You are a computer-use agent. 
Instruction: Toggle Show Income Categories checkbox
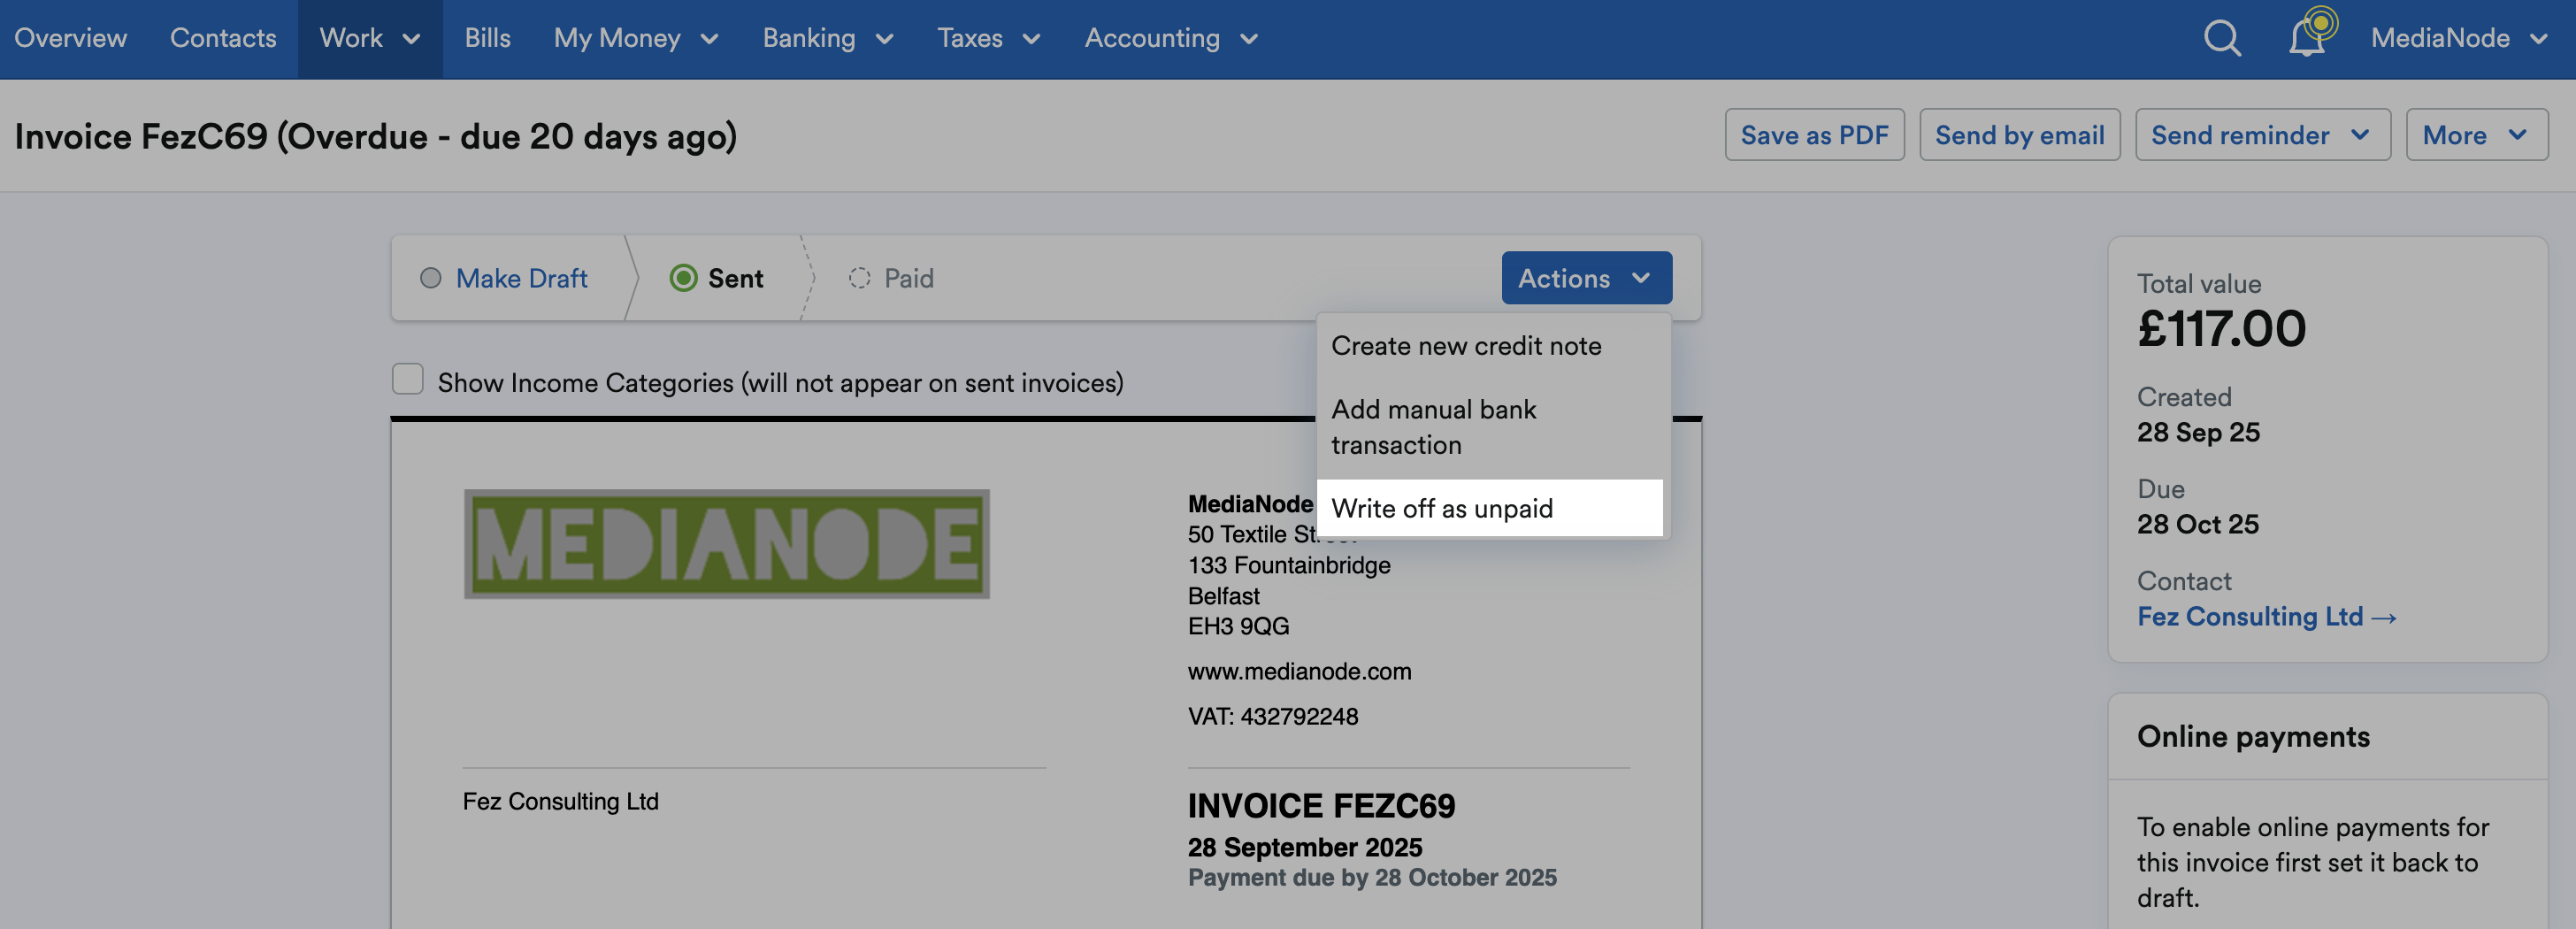(x=407, y=379)
